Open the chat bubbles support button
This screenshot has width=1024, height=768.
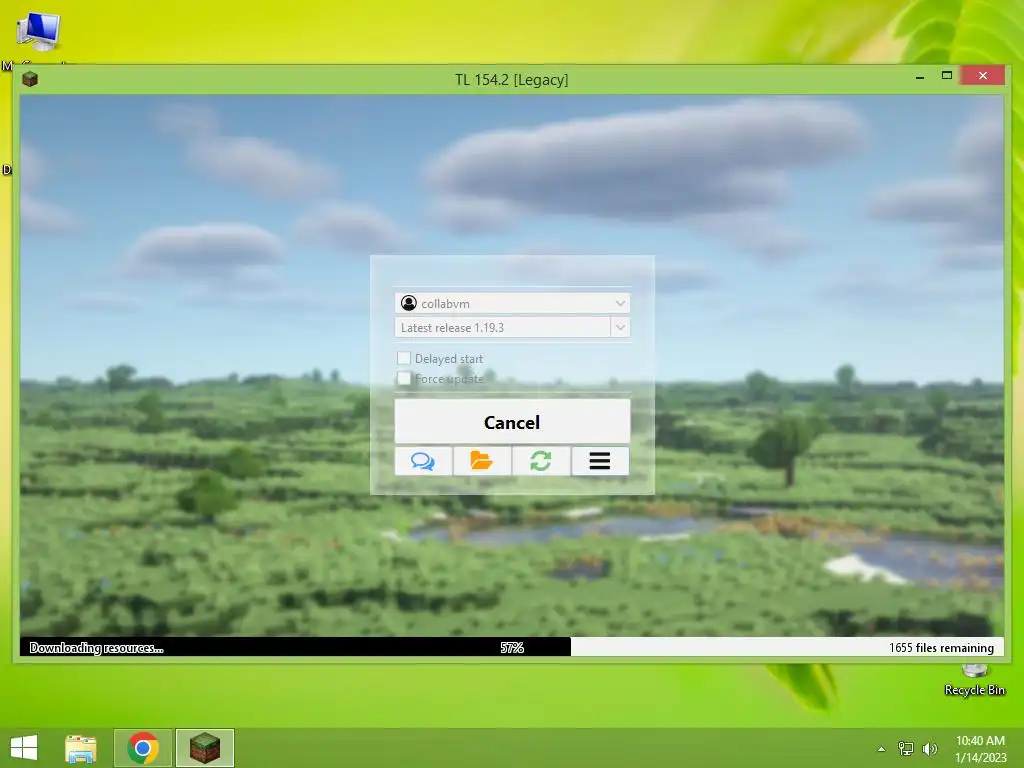[423, 461]
